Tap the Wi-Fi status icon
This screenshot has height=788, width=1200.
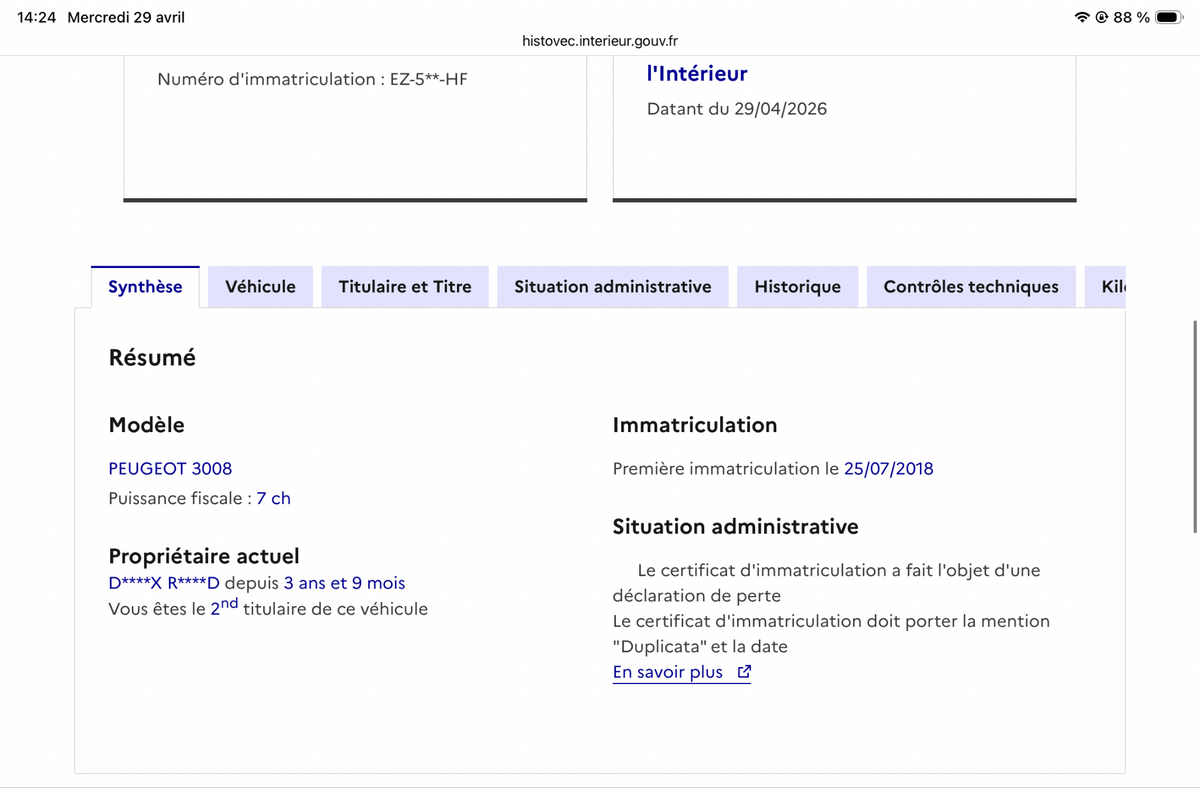point(1082,17)
